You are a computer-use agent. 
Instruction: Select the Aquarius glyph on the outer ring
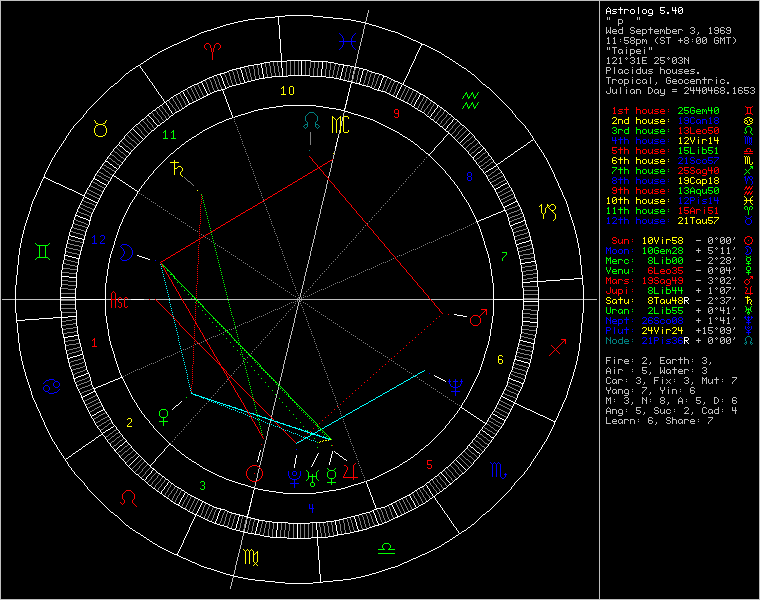click(470, 100)
